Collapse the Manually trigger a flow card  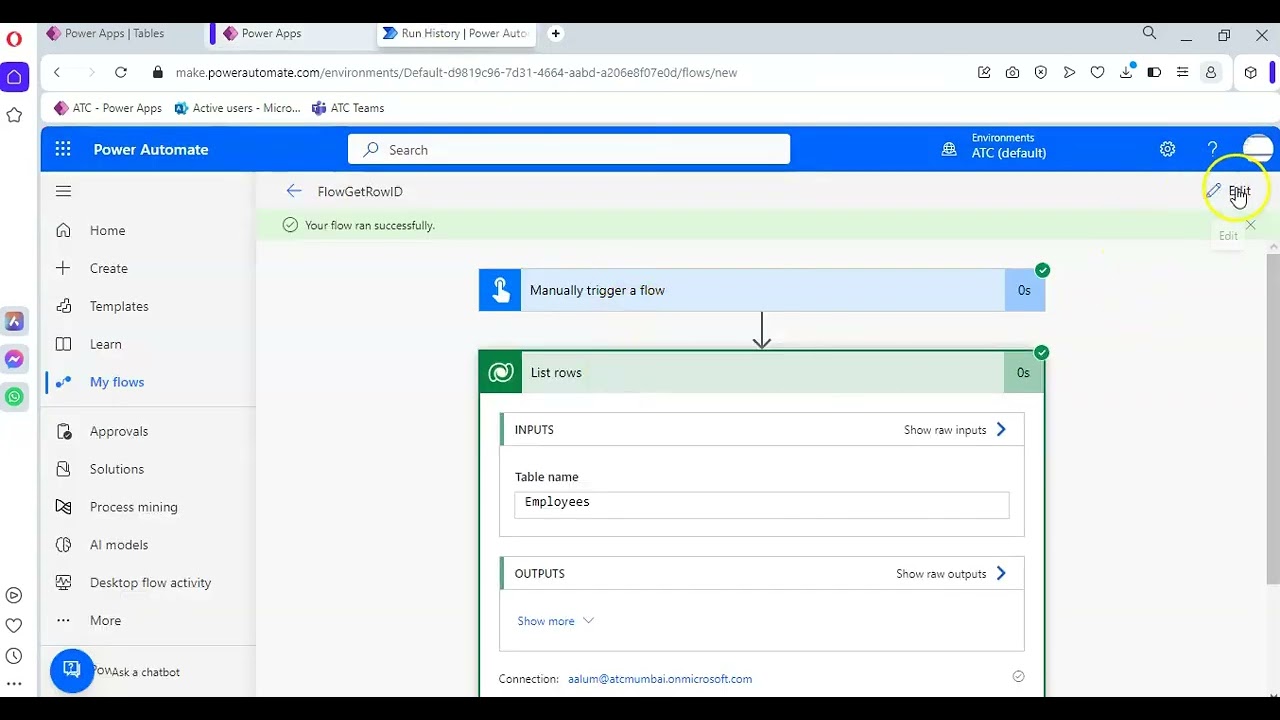coord(762,290)
